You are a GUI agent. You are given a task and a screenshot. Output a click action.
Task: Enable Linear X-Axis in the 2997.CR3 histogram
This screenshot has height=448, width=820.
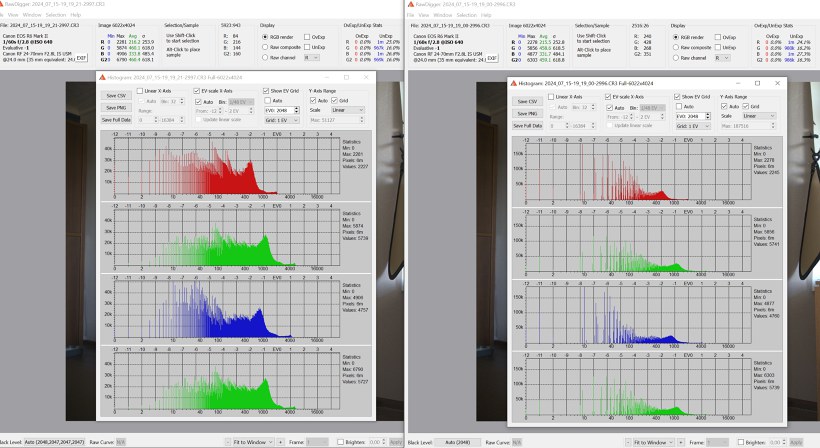141,91
